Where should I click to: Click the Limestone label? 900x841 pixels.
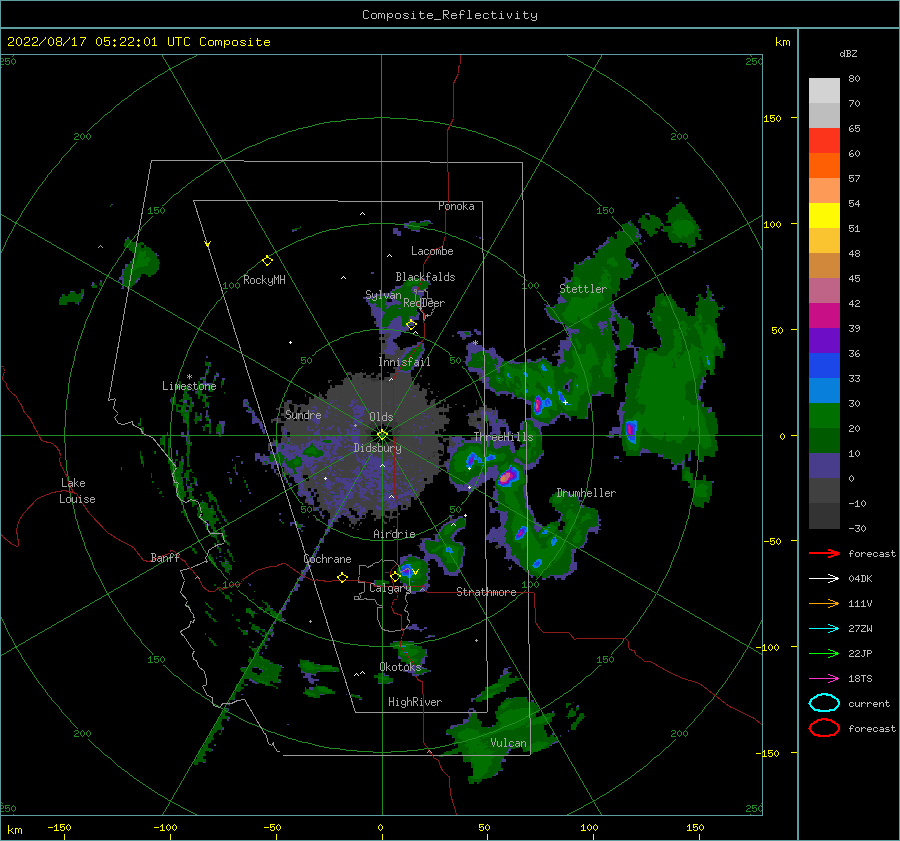[x=189, y=386]
